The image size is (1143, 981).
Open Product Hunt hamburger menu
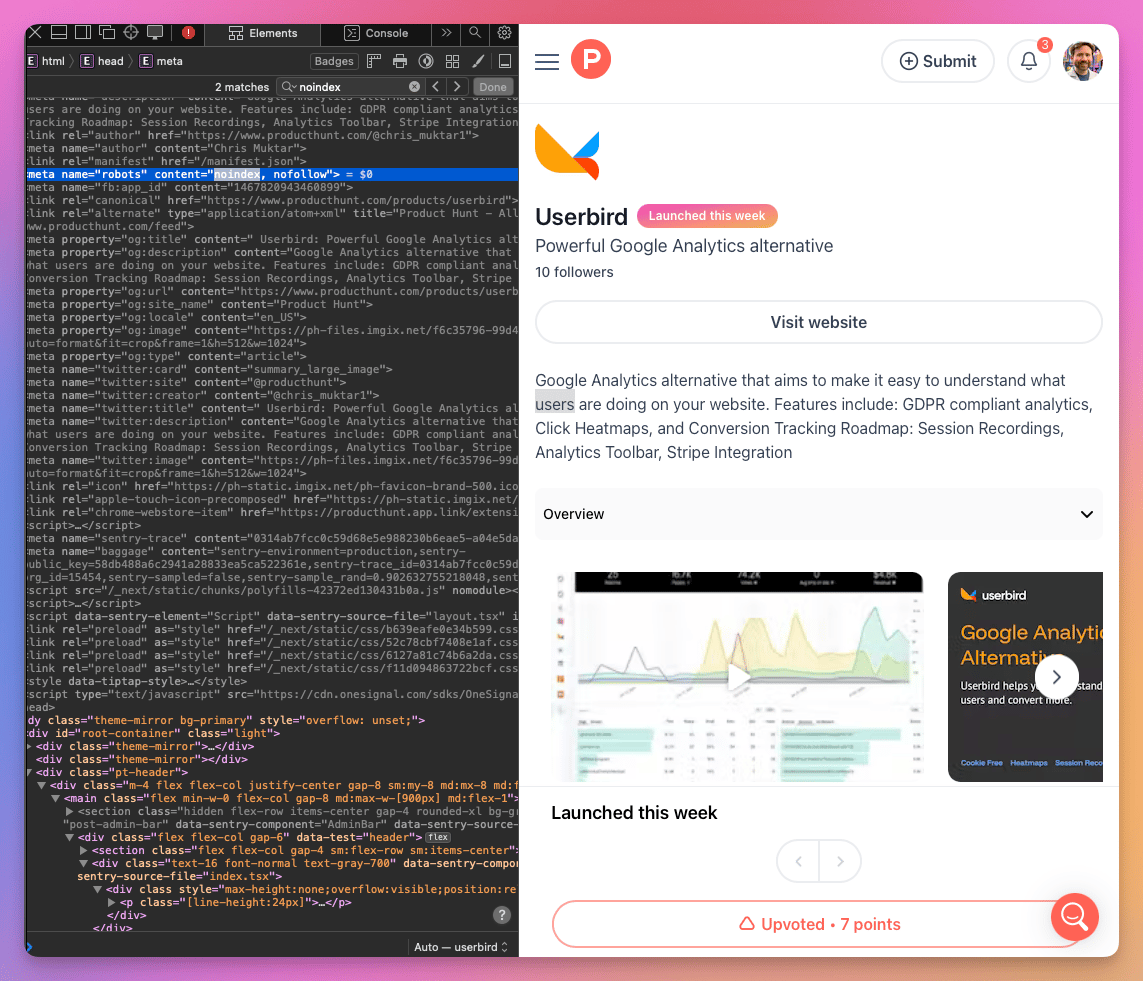(547, 61)
